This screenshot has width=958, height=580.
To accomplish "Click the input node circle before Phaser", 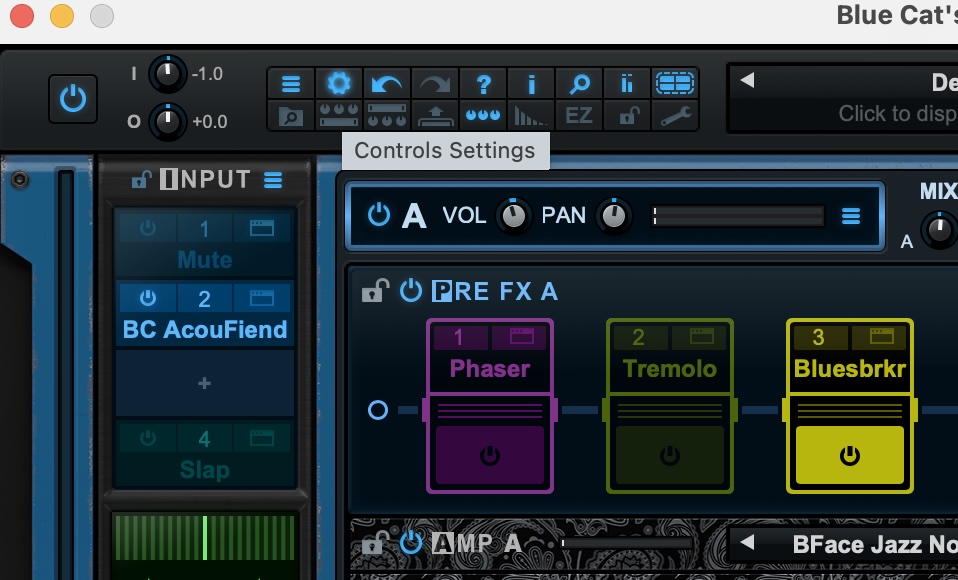I will [x=378, y=409].
